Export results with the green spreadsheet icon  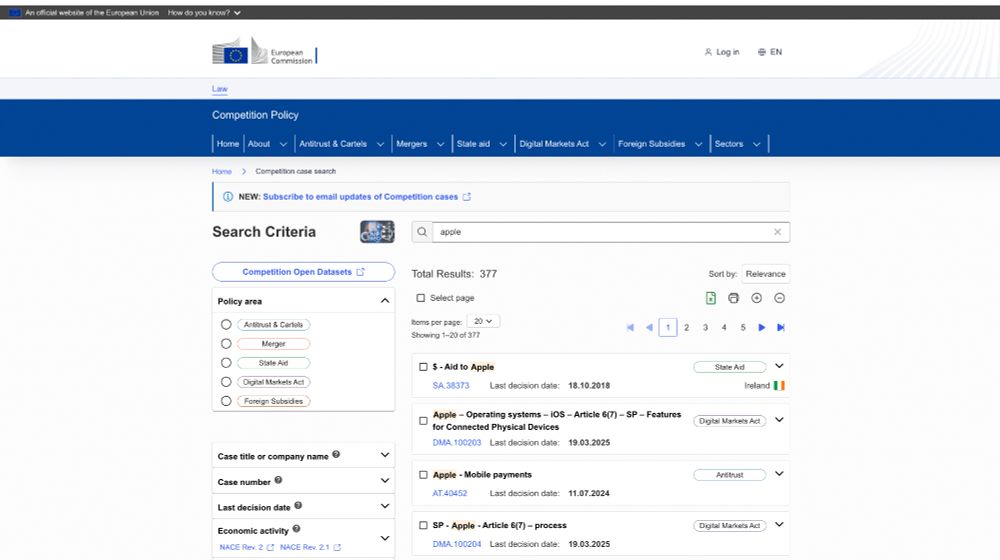point(711,298)
